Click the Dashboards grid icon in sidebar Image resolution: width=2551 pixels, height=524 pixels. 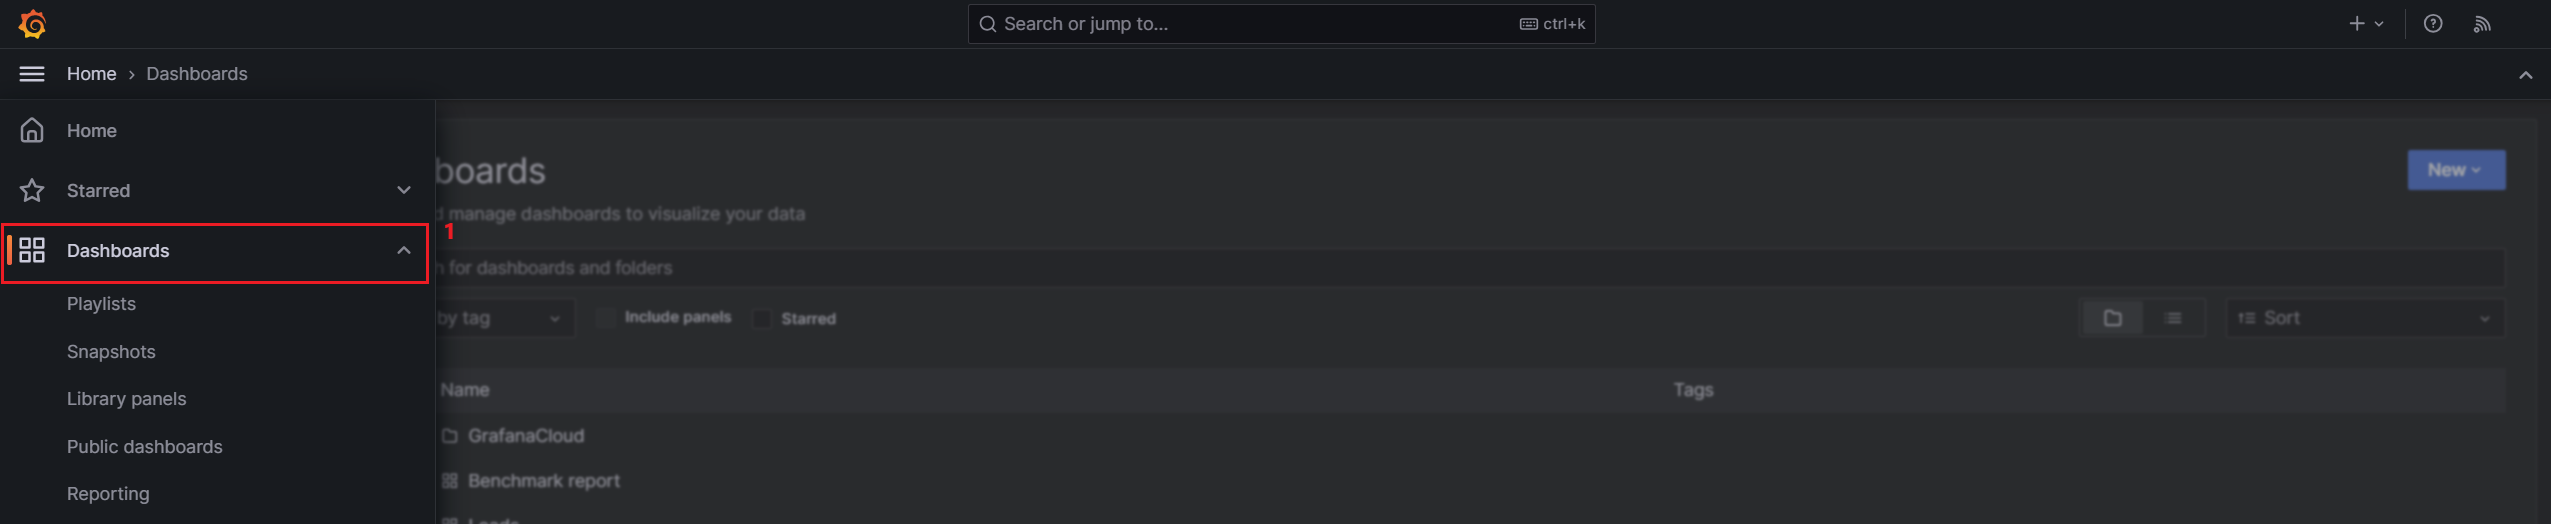32,251
